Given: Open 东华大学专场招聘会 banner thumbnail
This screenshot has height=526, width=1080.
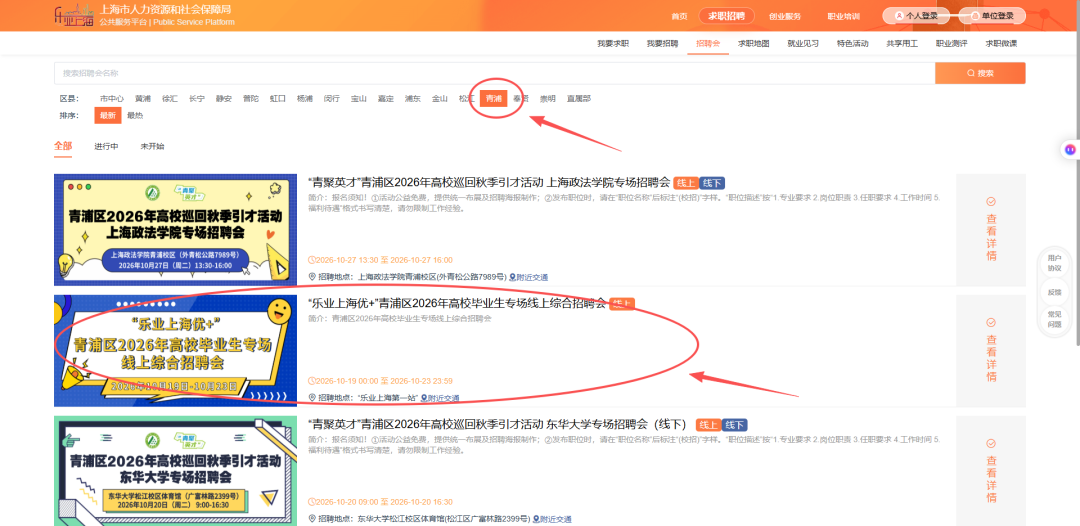Looking at the screenshot, I should 176,471.
